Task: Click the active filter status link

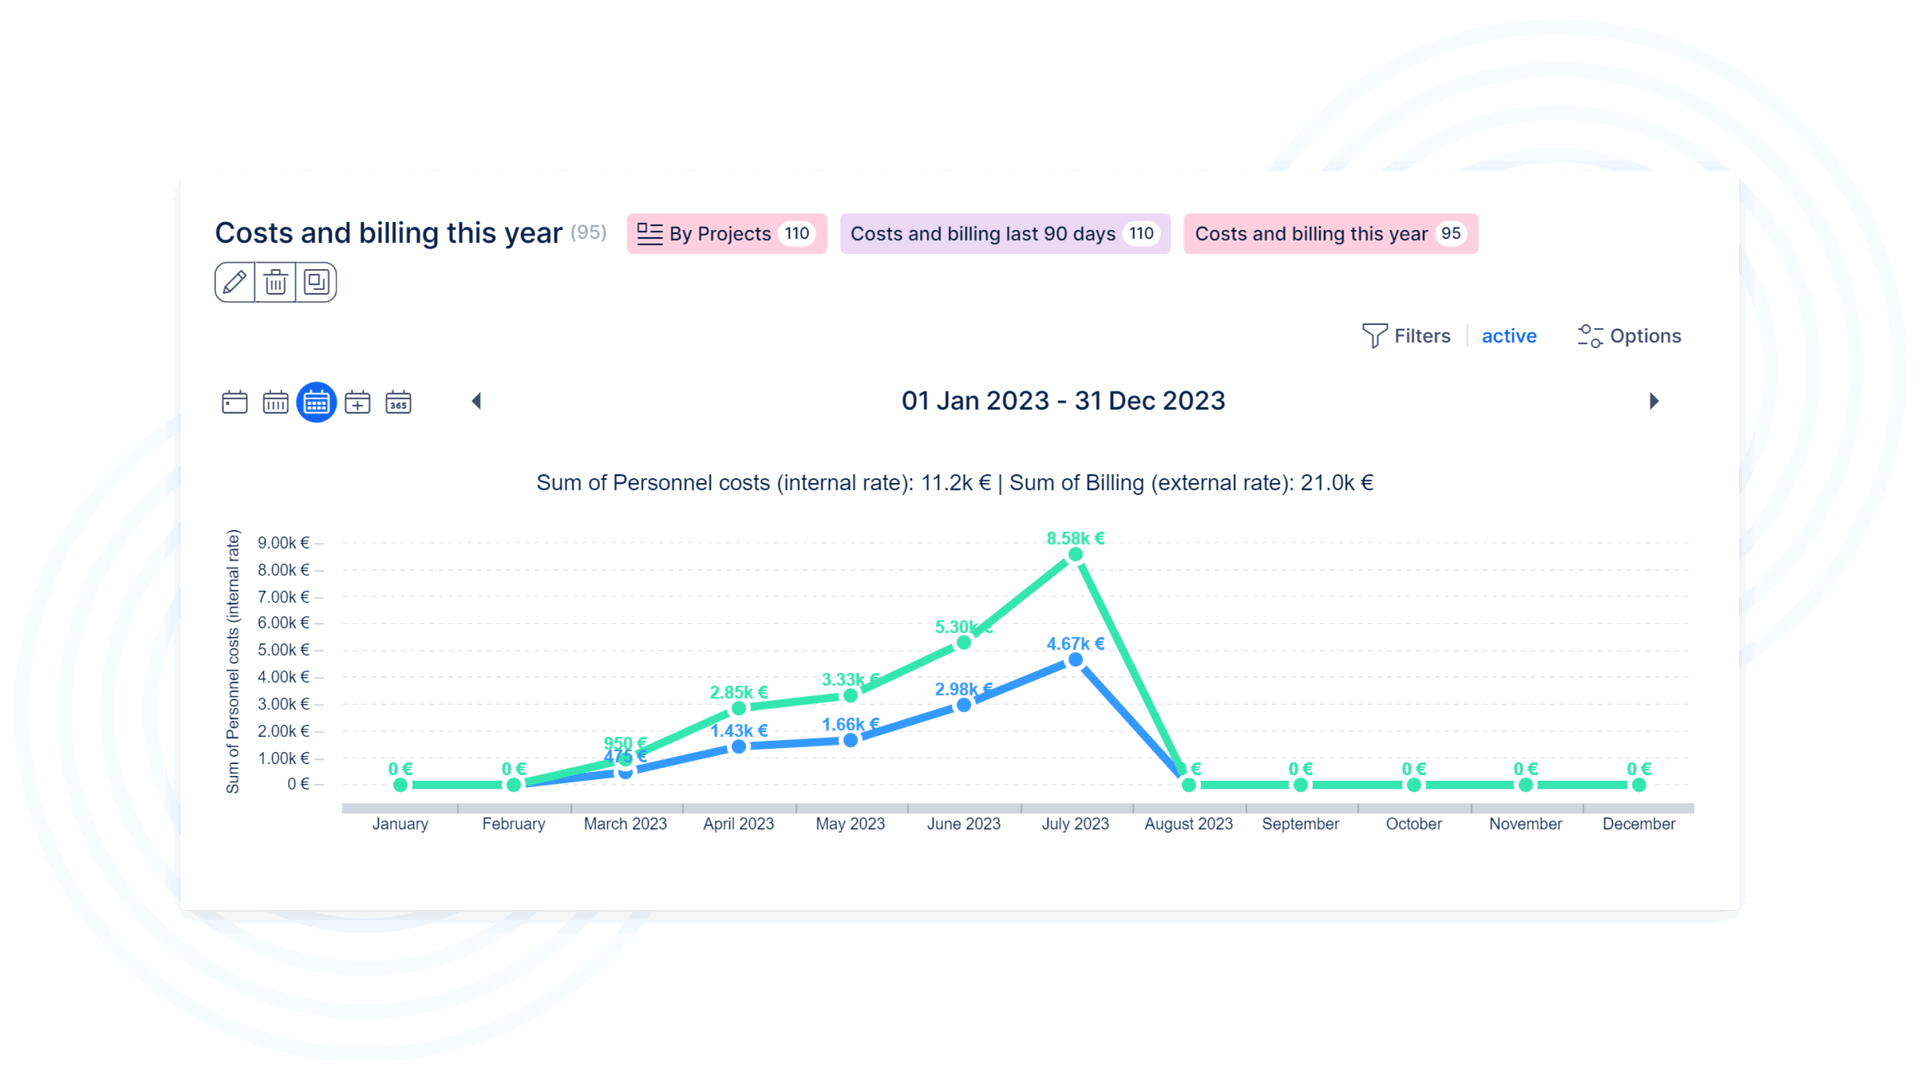Action: 1508,336
